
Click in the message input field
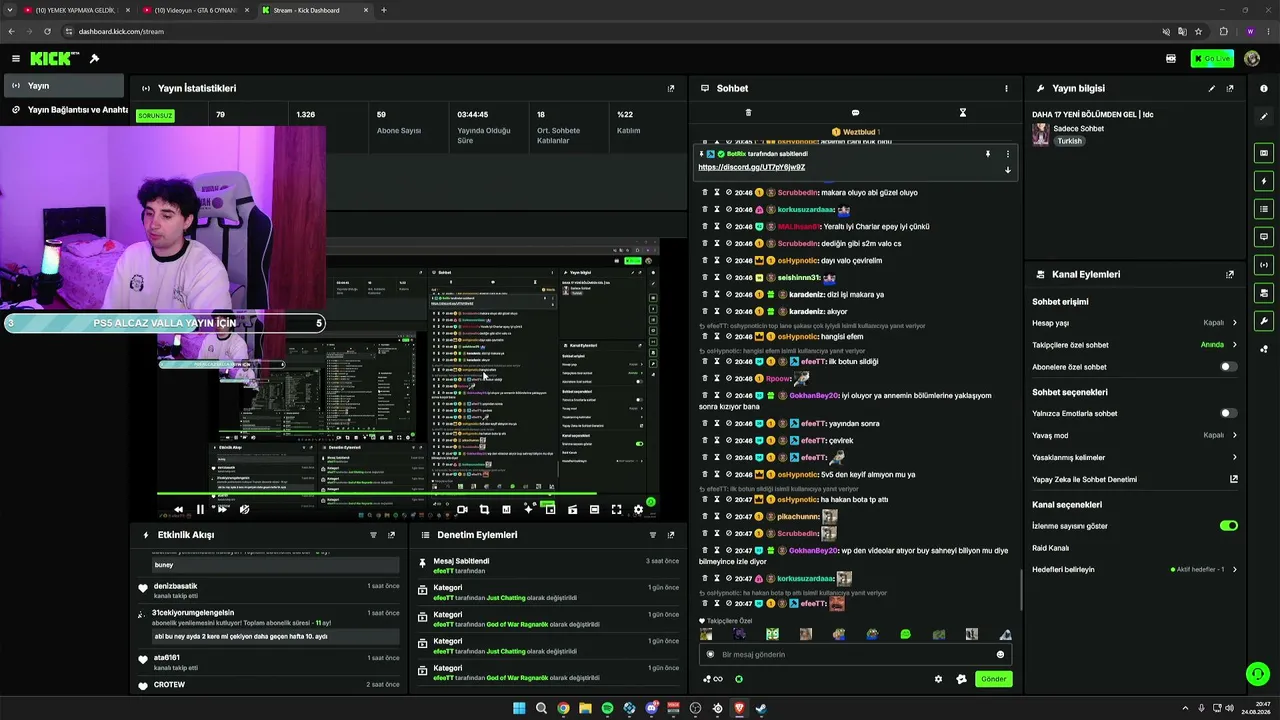tap(855, 654)
